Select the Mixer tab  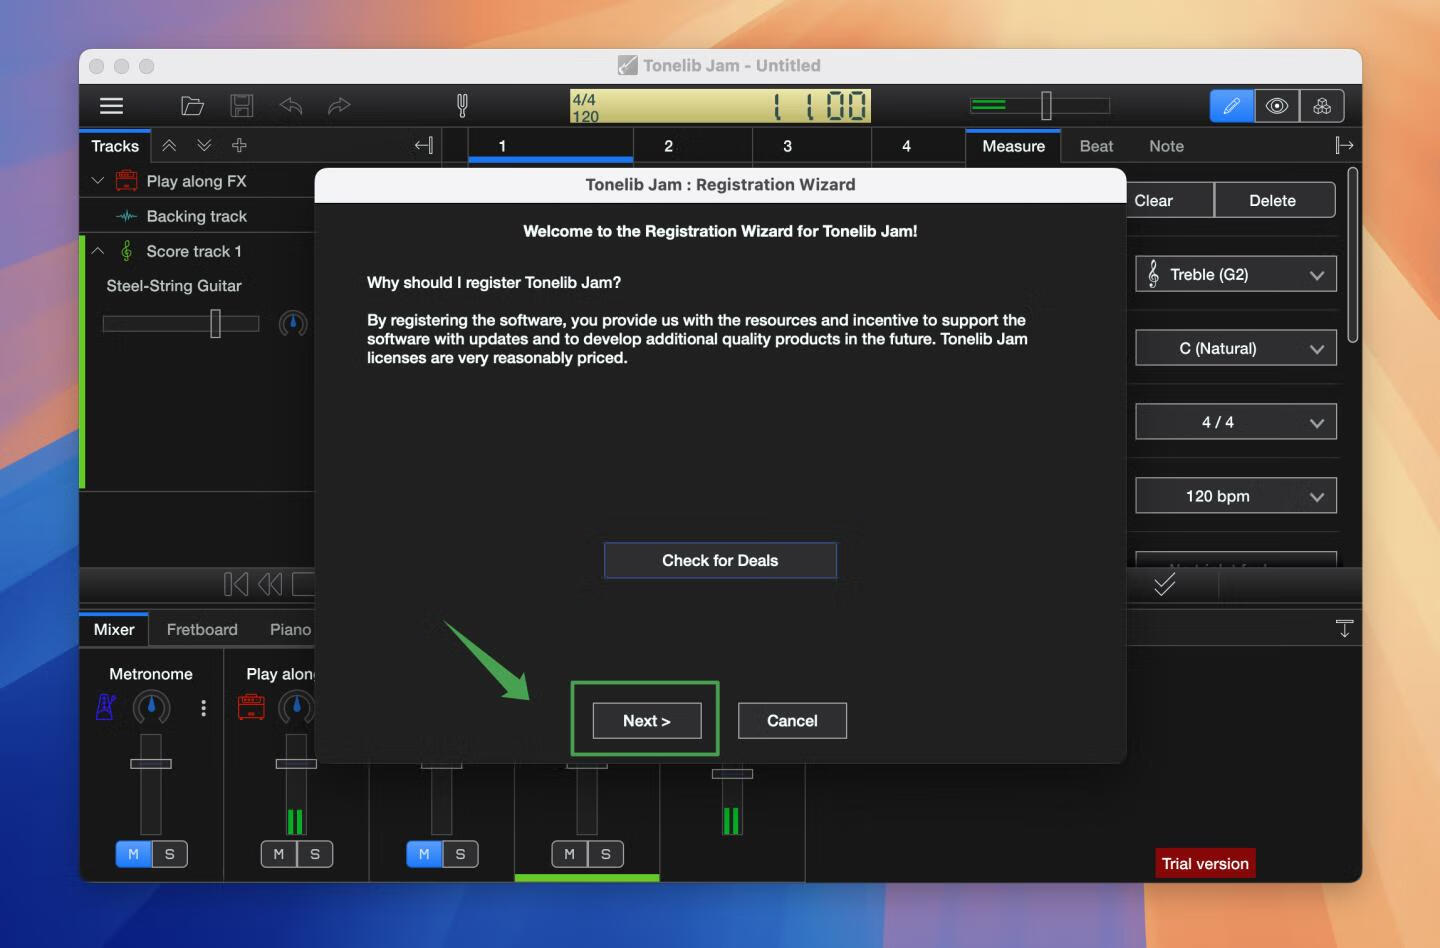(x=114, y=629)
